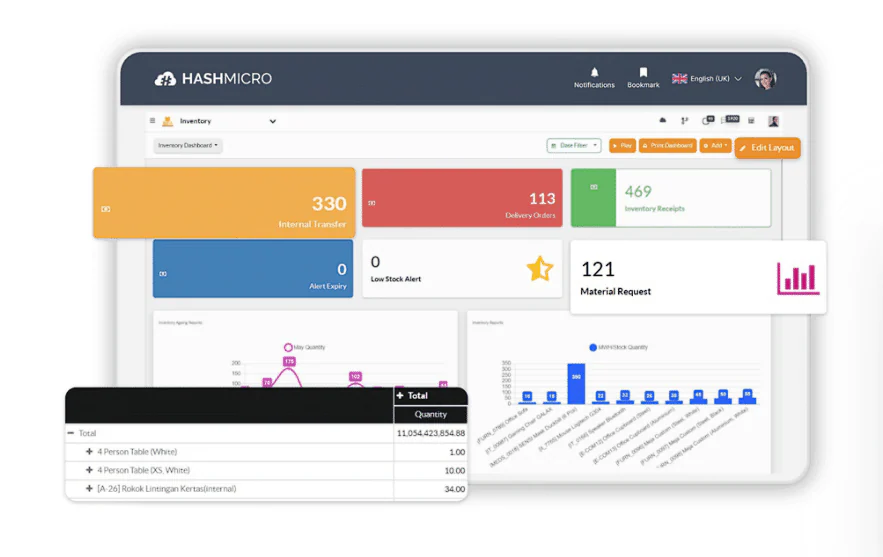Expand the 4 Person Table (XS, White) row
This screenshot has height=557, width=883.
pyautogui.click(x=89, y=470)
